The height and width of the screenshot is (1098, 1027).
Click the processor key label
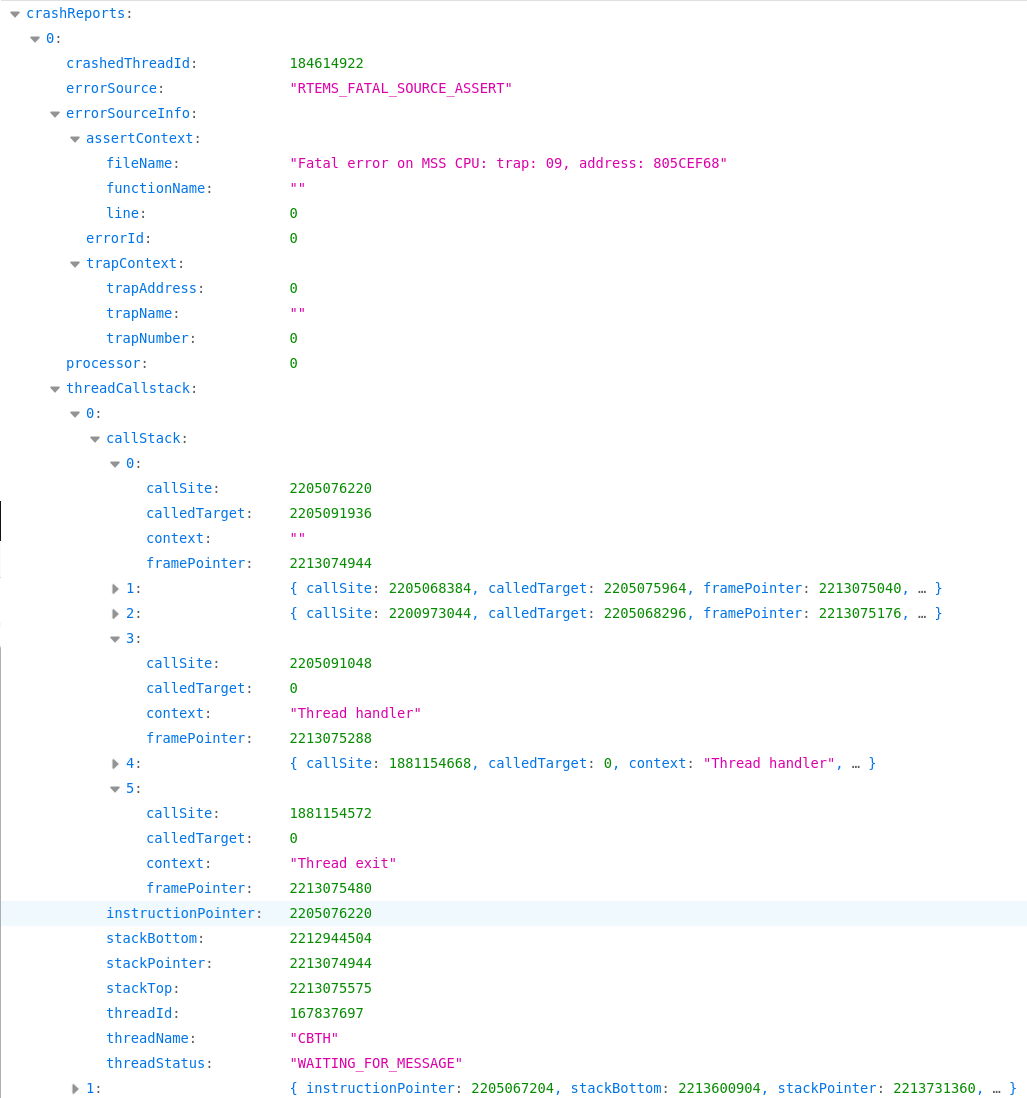tap(103, 364)
